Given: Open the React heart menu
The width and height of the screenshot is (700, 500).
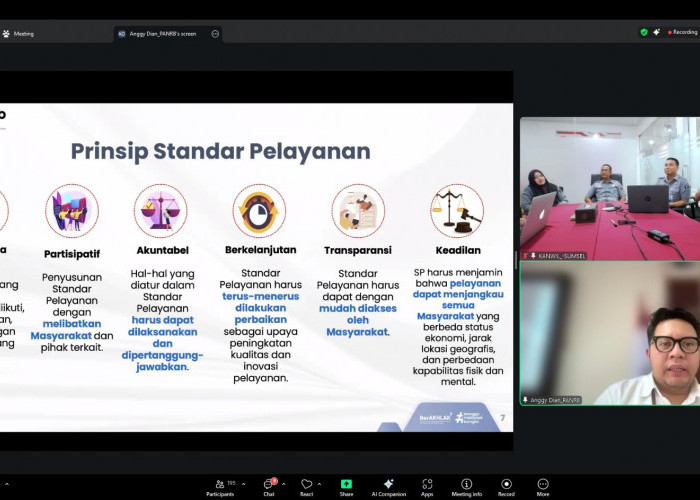Looking at the screenshot, I should [x=306, y=488].
